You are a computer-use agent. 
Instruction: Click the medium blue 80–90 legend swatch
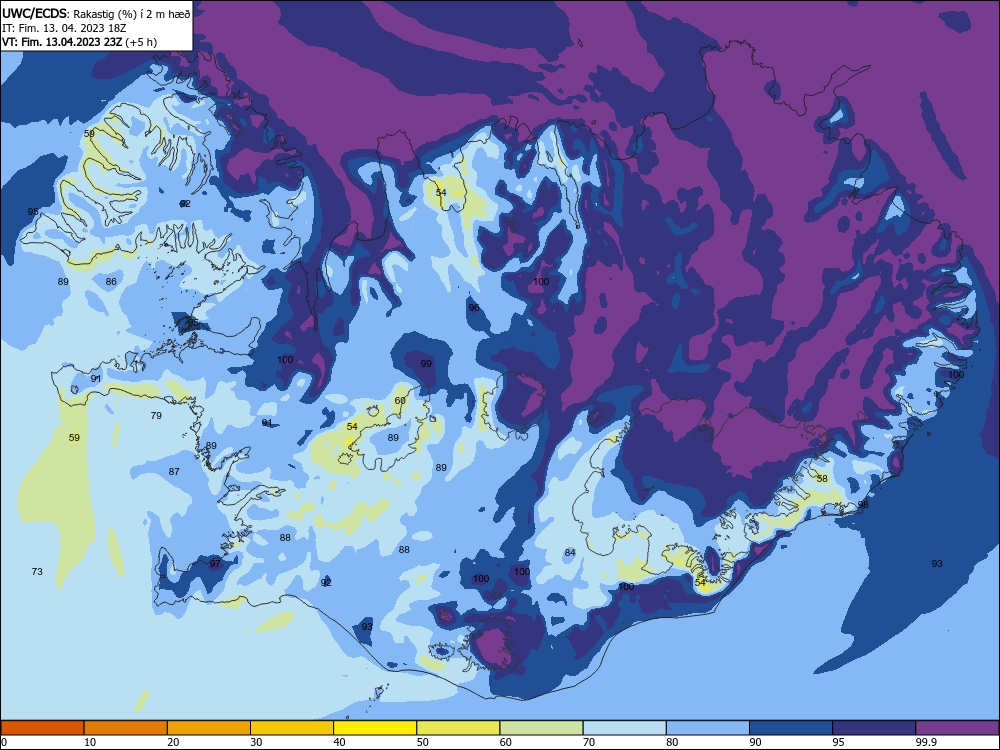click(708, 728)
